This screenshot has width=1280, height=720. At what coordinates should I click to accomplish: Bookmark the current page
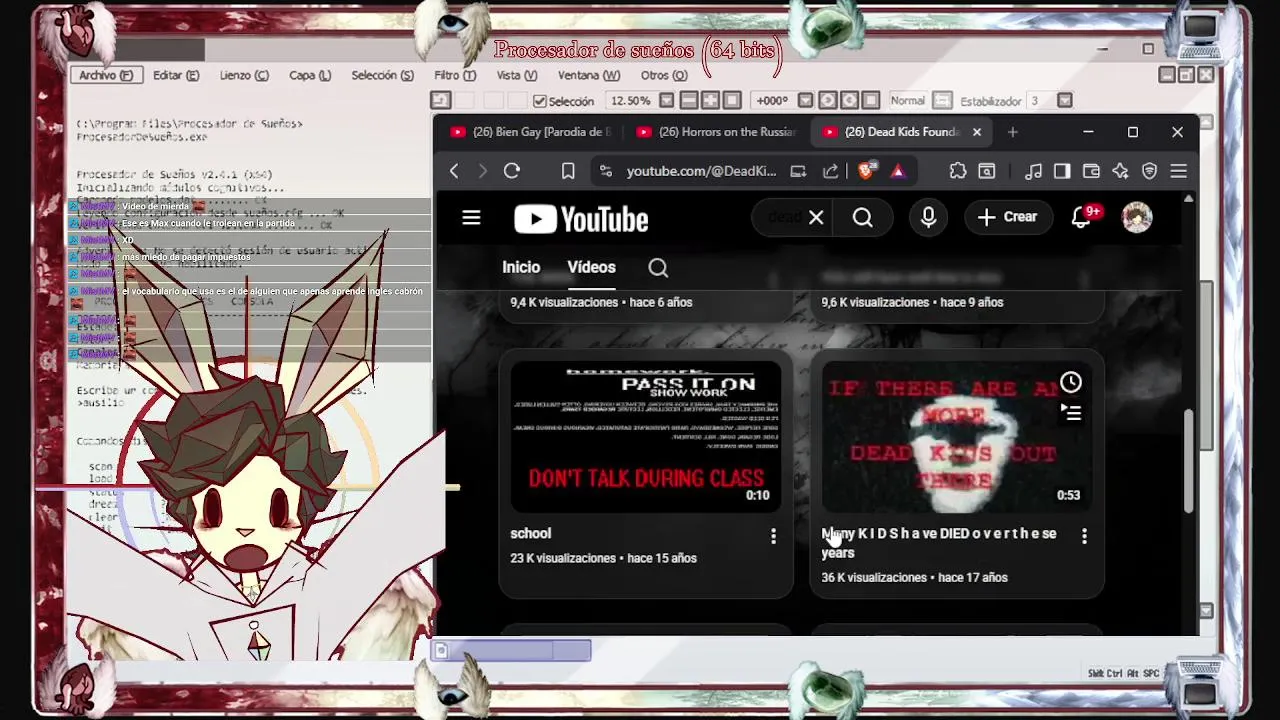coord(568,171)
